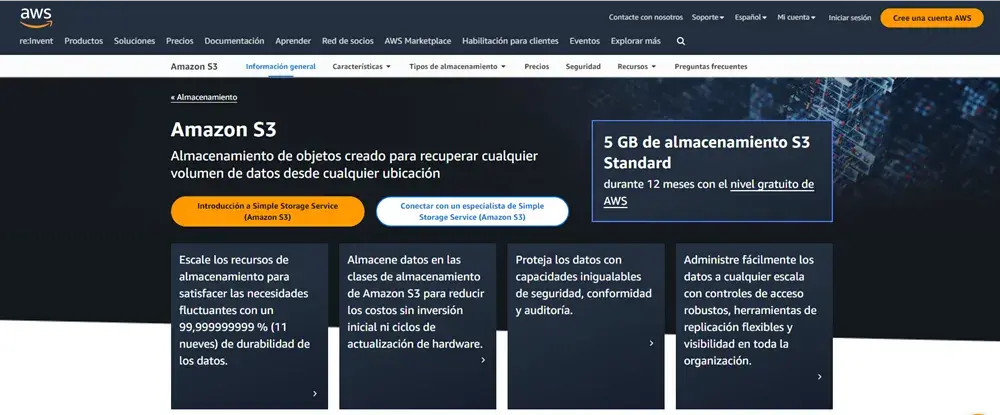The image size is (1000, 415).
Task: Click Introducción a Simple Storage Service button
Action: (267, 211)
